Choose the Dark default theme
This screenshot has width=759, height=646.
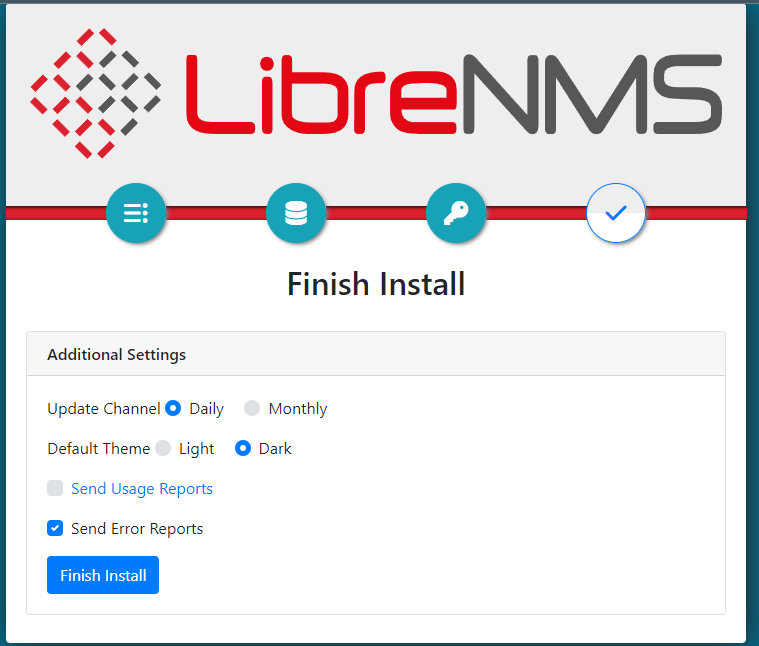243,449
